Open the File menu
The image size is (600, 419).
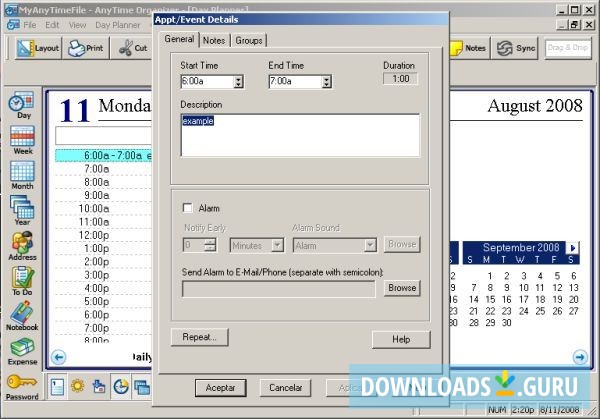29,25
